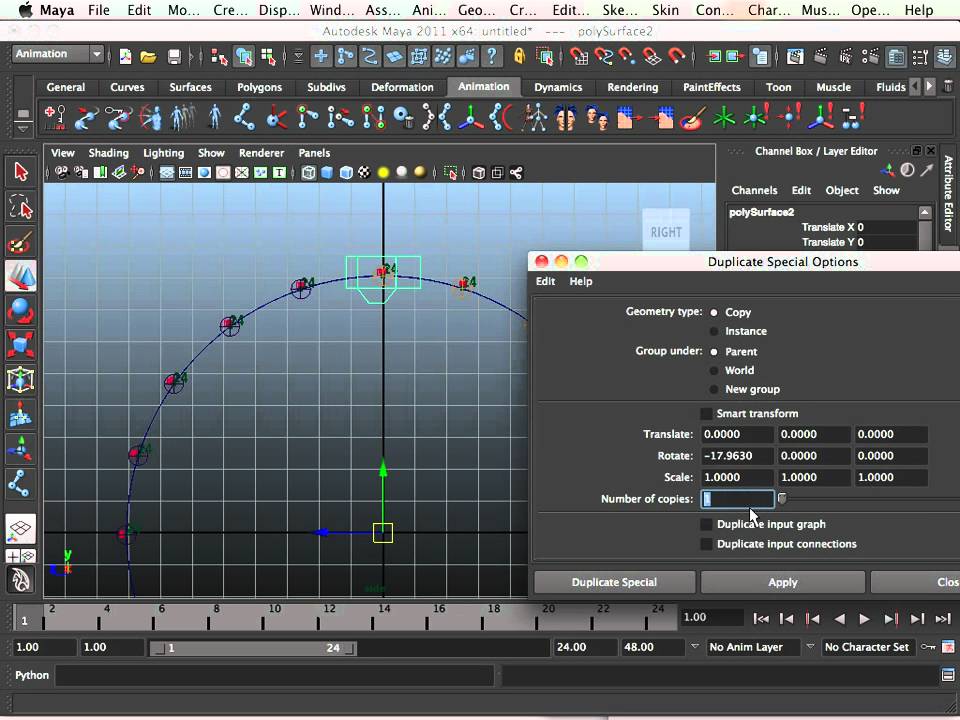
Task: Click the time range slider bar
Action: 253,648
